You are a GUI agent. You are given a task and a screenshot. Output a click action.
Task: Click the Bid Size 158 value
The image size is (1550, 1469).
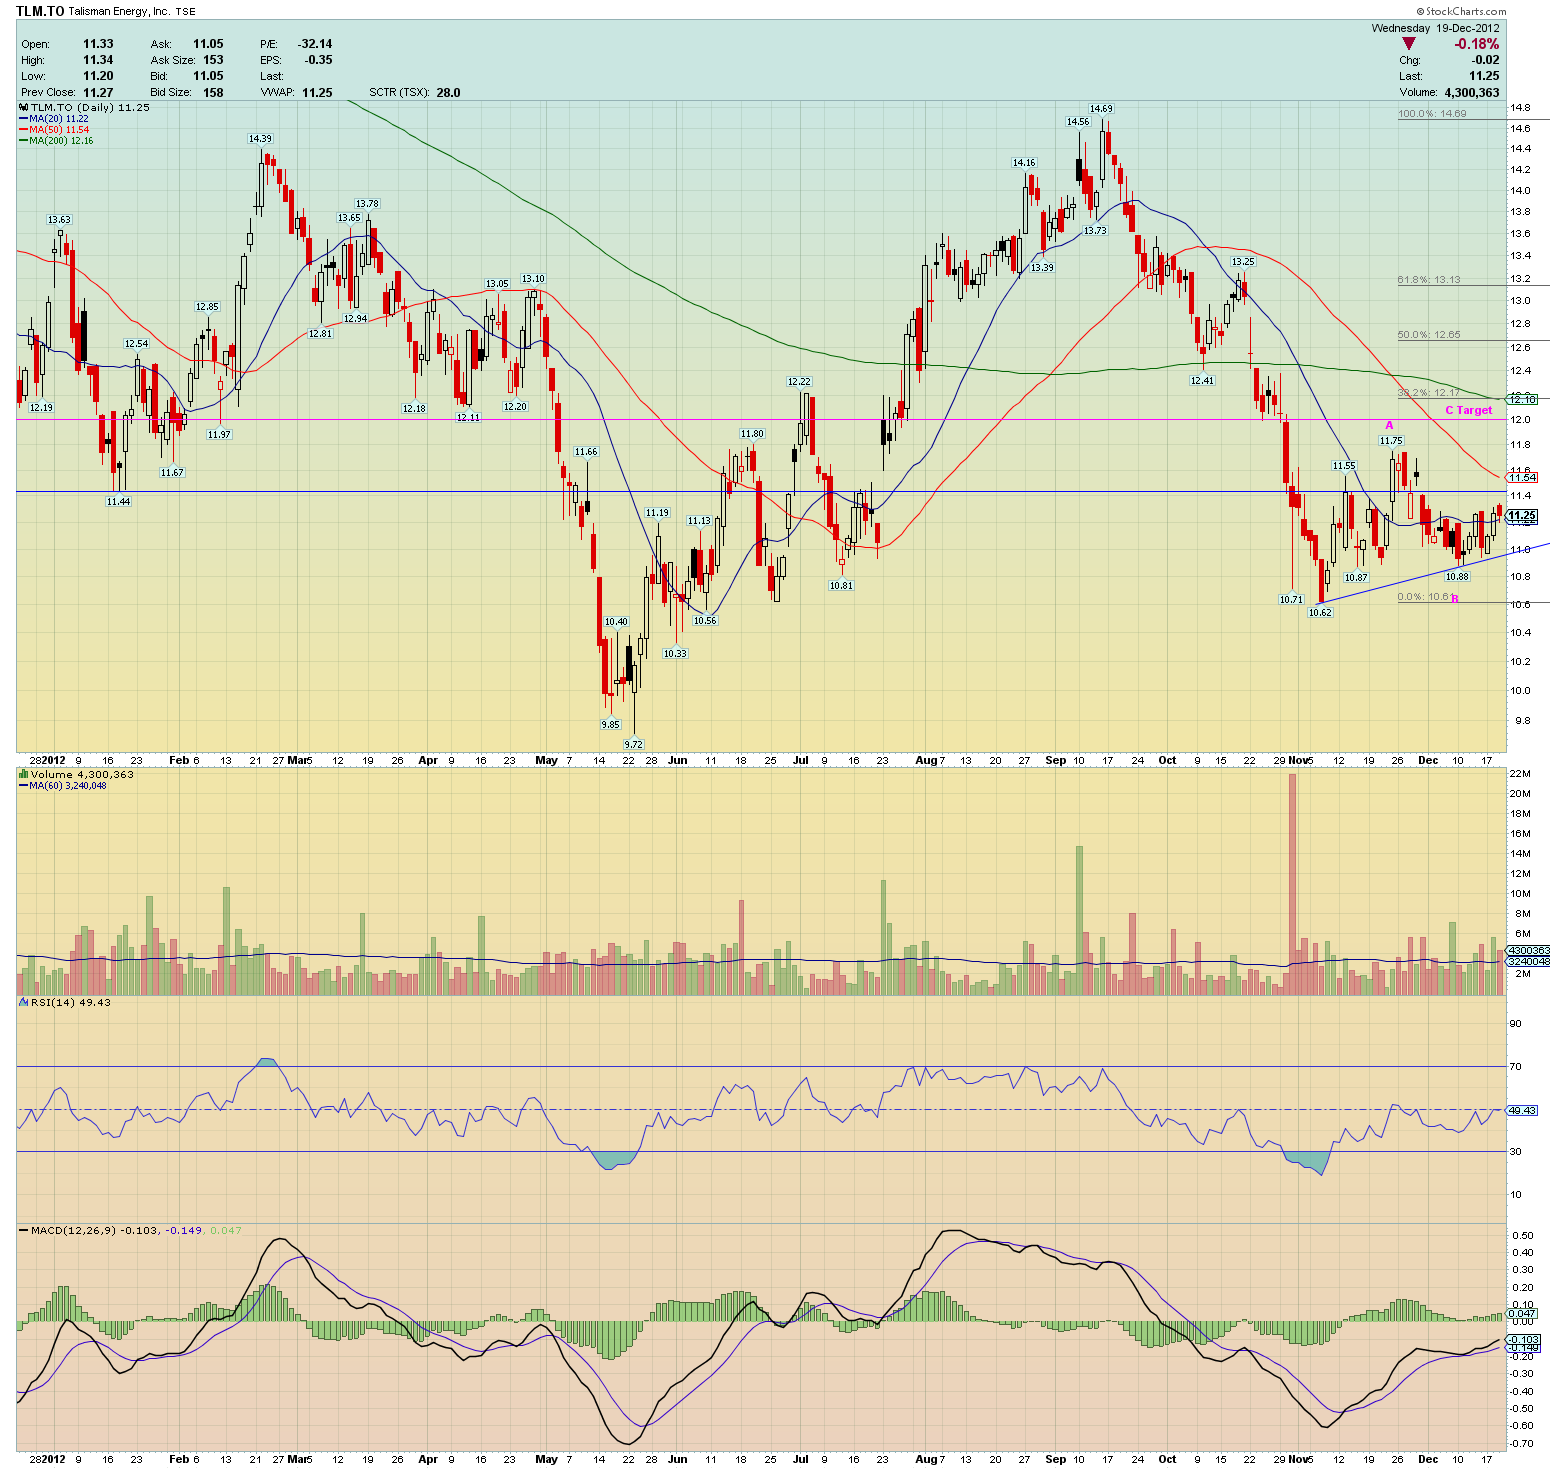coord(213,92)
